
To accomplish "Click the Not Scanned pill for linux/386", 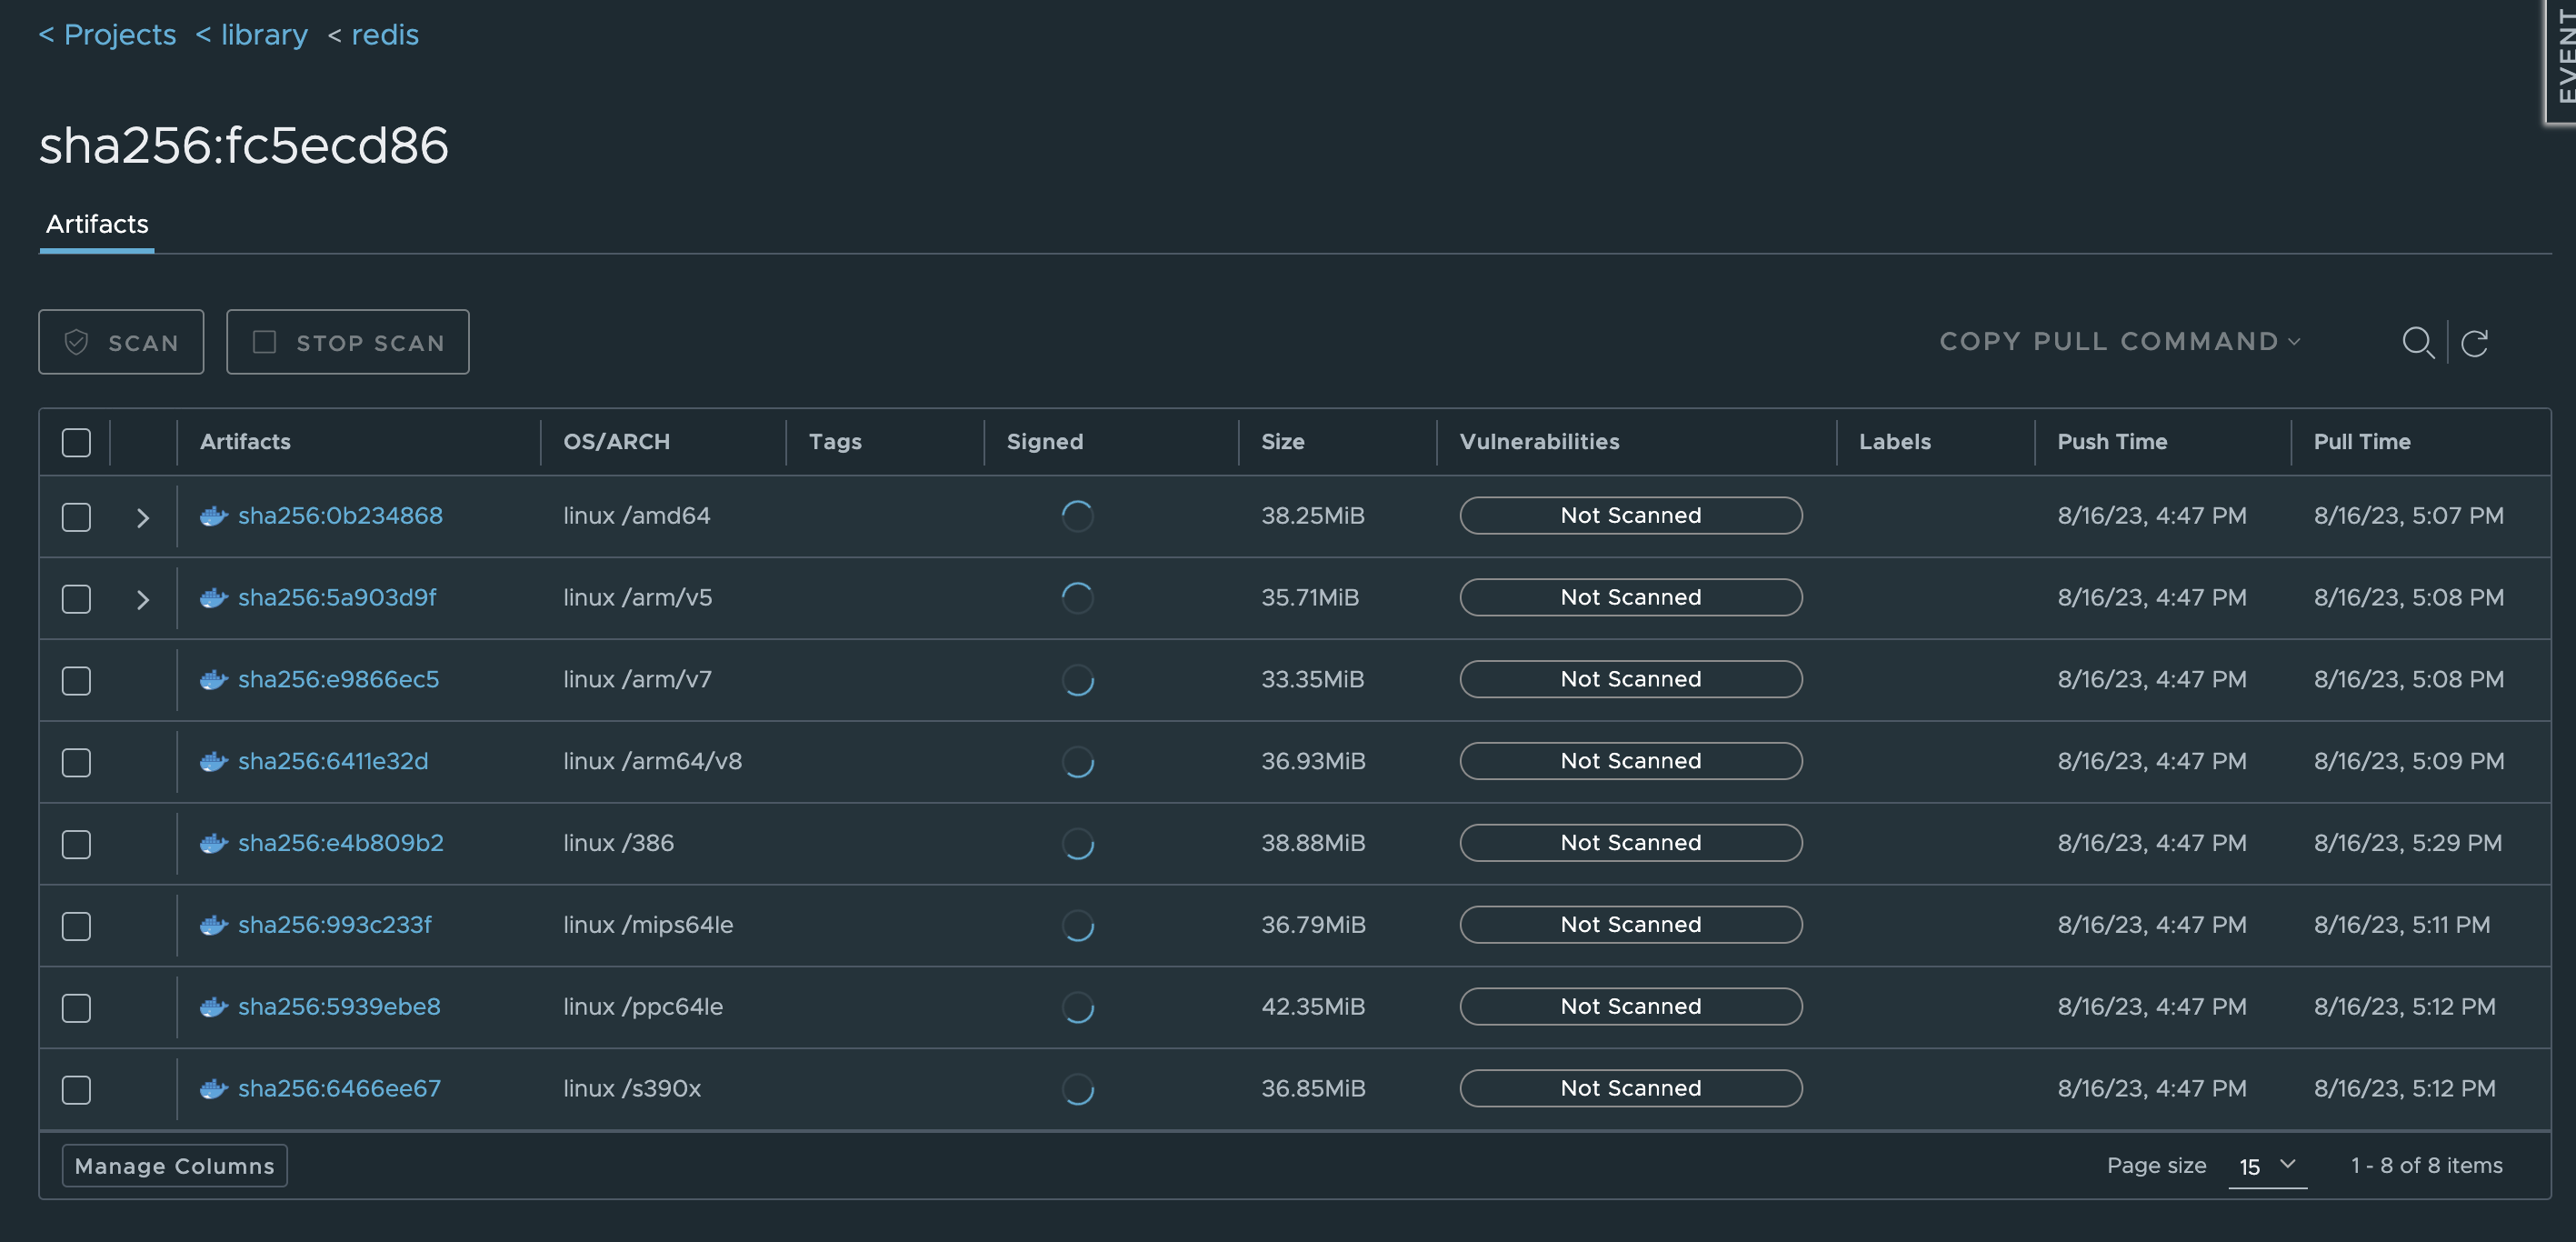I will (x=1630, y=842).
